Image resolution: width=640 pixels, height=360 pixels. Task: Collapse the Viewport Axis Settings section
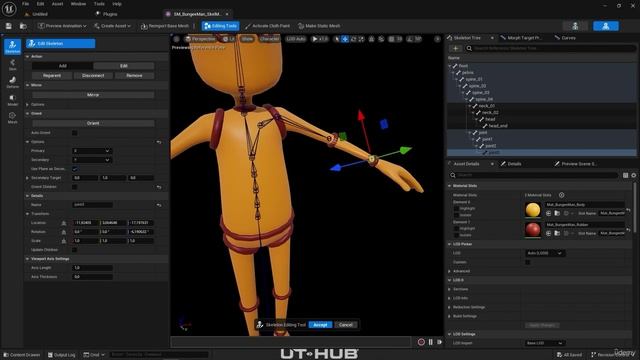[28, 259]
